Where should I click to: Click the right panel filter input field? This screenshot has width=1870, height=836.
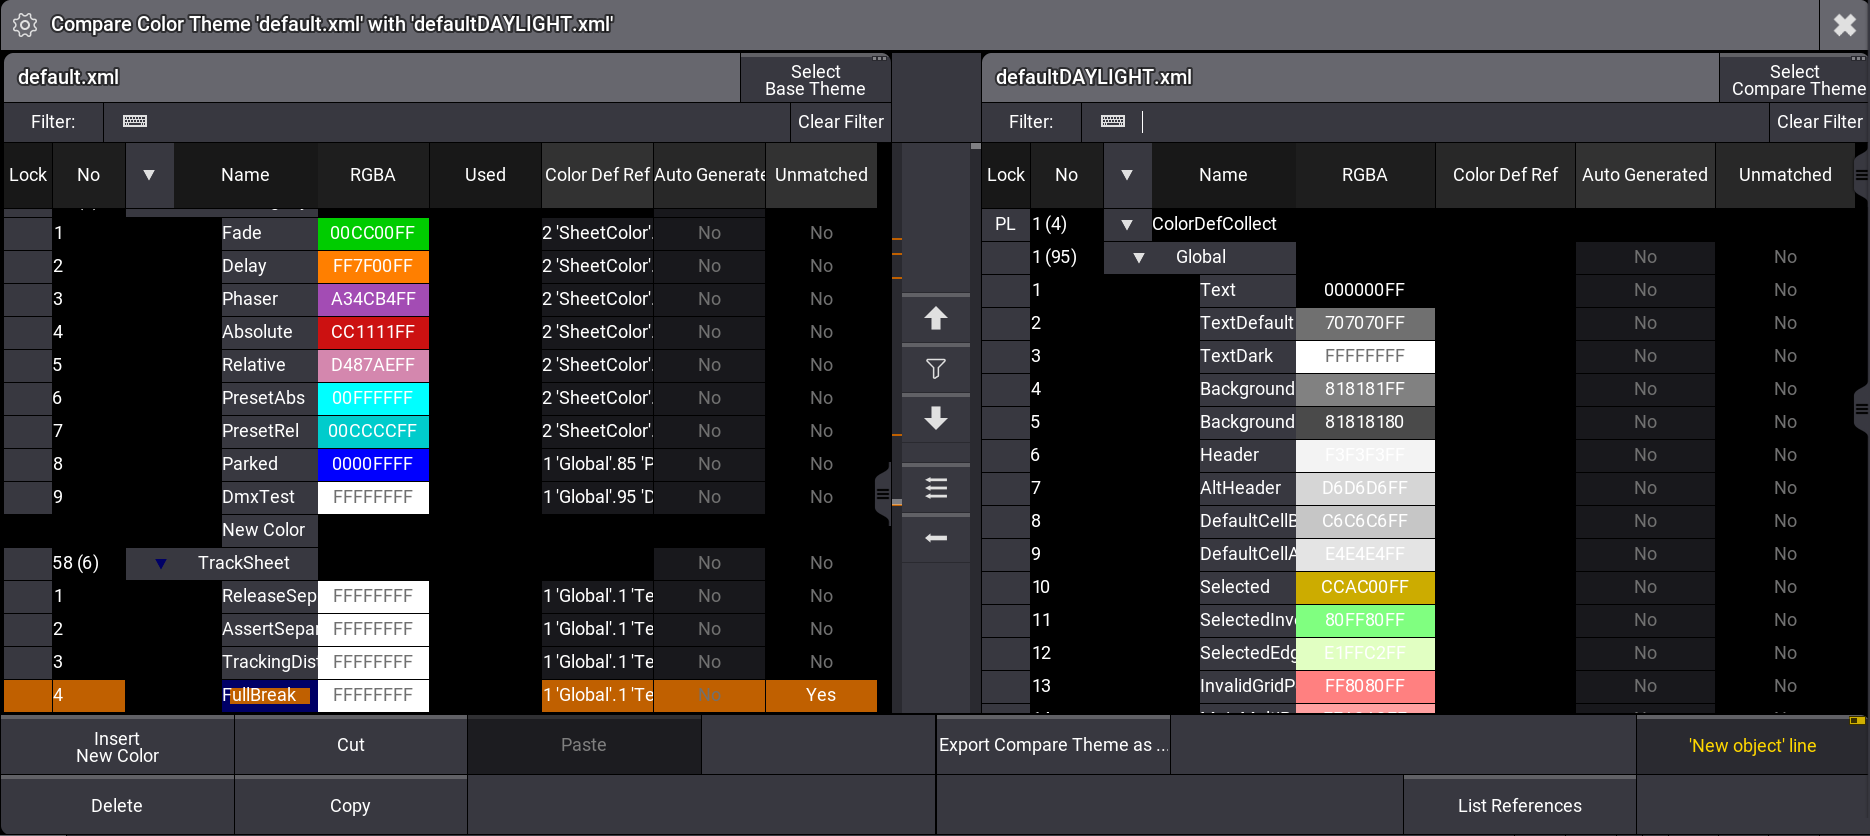(1450, 122)
